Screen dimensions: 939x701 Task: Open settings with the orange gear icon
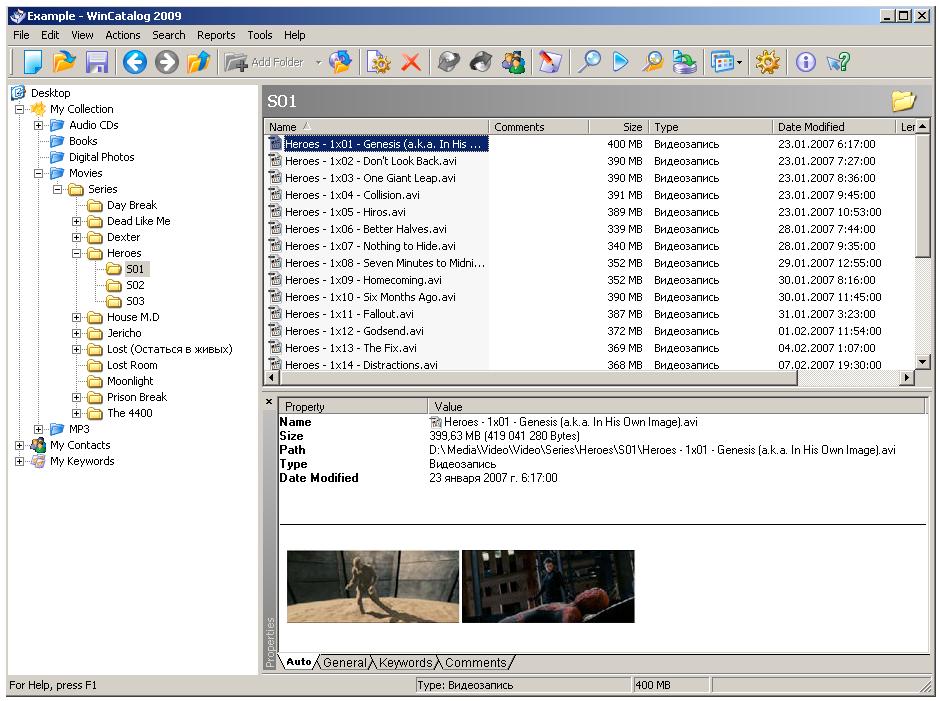click(767, 62)
